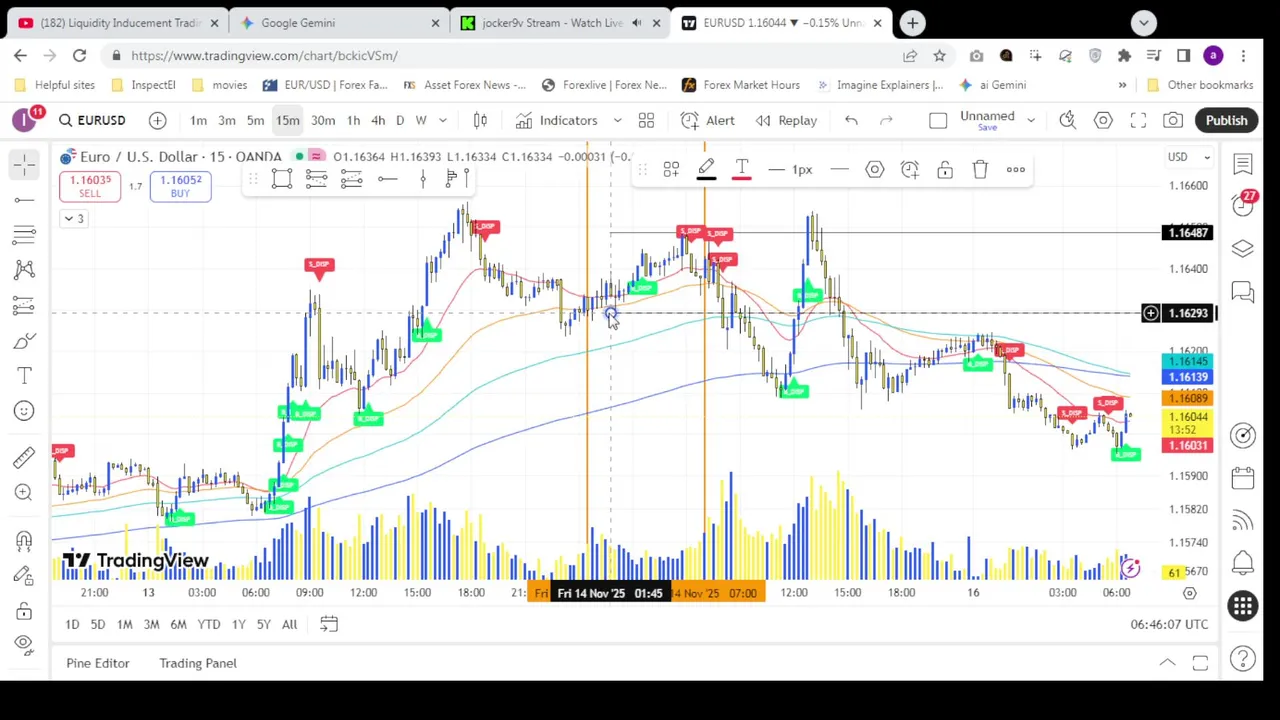Image resolution: width=1280 pixels, height=720 pixels.
Task: Select the 1D date range
Action: point(72,624)
